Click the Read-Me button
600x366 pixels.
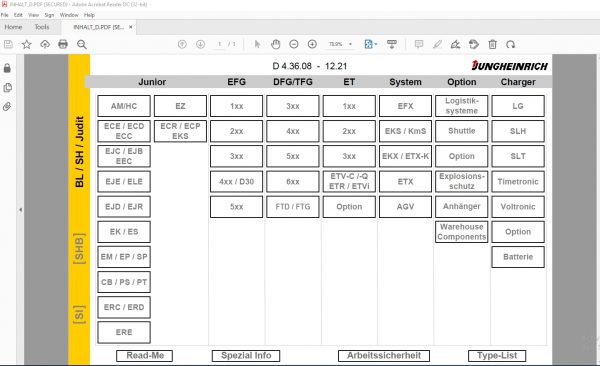[x=145, y=356]
